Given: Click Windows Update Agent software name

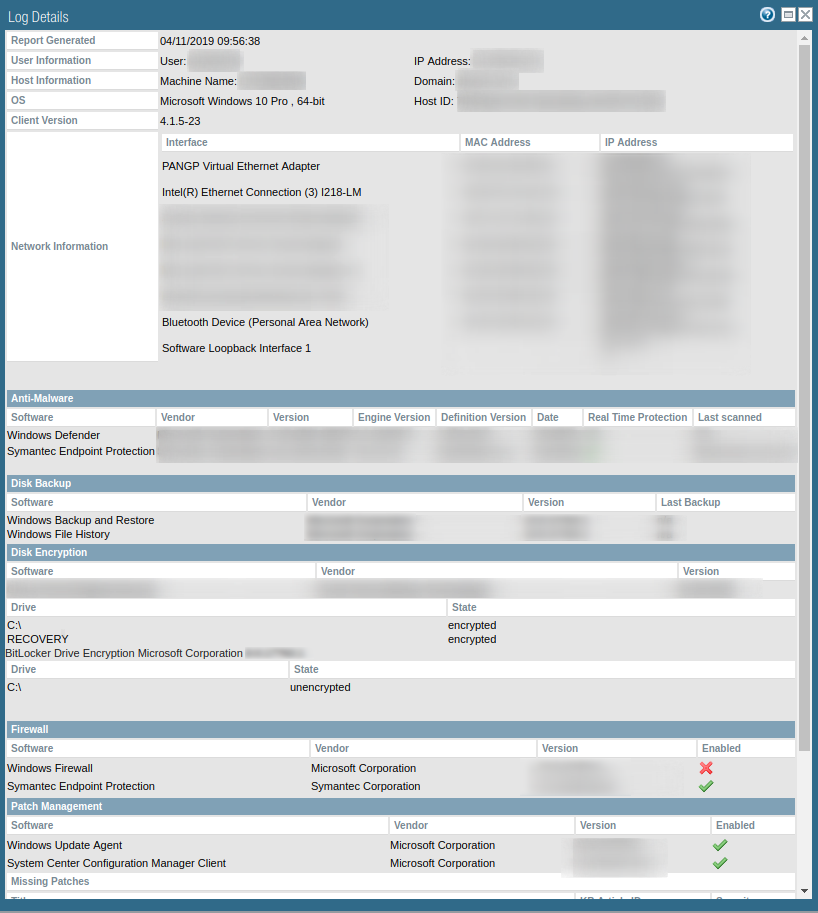Looking at the screenshot, I should 65,845.
